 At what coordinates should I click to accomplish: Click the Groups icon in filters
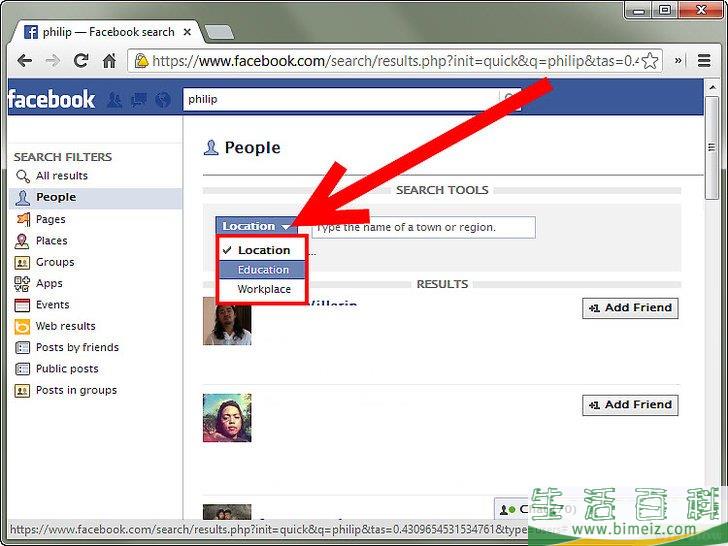[22, 262]
